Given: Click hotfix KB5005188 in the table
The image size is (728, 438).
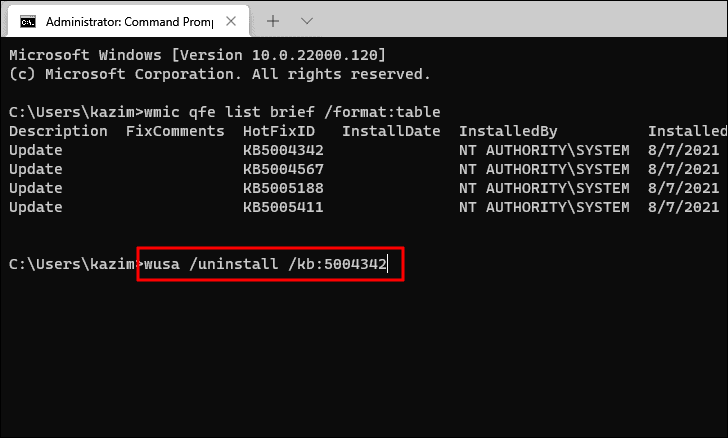Looking at the screenshot, I should click(283, 188).
